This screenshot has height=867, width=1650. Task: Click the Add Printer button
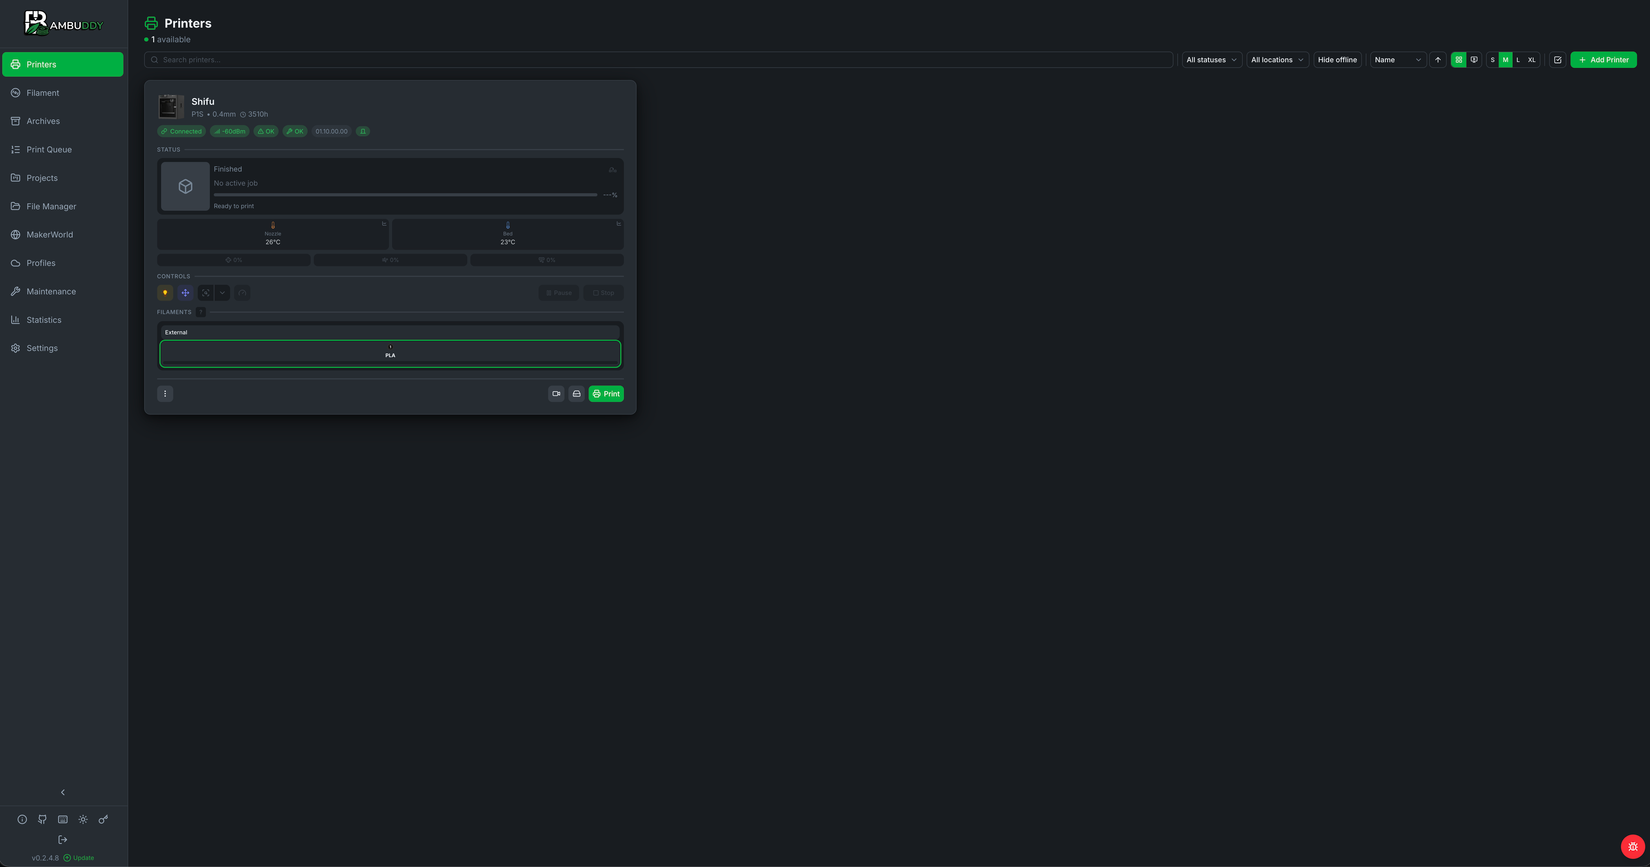point(1603,60)
